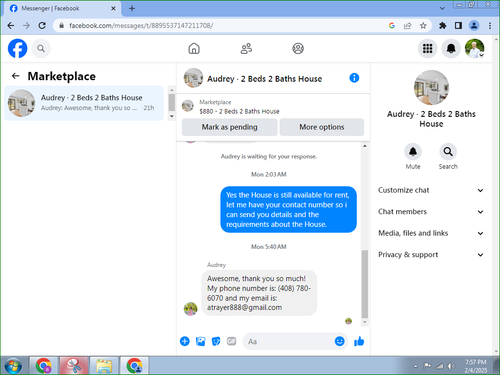Open the account profile picture menu

coord(475,49)
